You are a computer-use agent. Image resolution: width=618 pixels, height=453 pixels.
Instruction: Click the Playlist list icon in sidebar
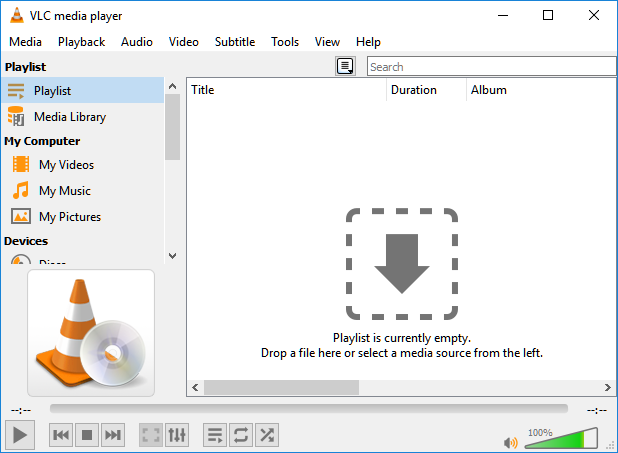[16, 91]
